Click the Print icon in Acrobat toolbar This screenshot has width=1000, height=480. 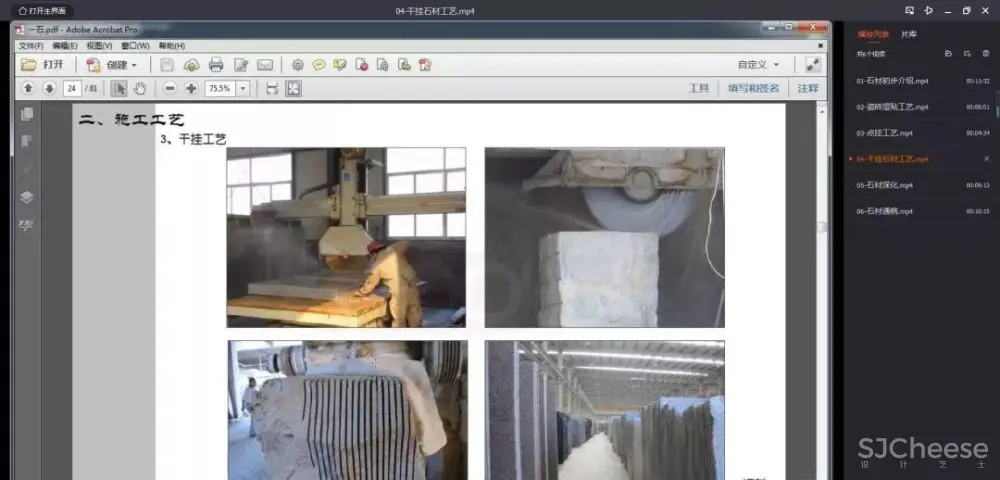click(215, 65)
